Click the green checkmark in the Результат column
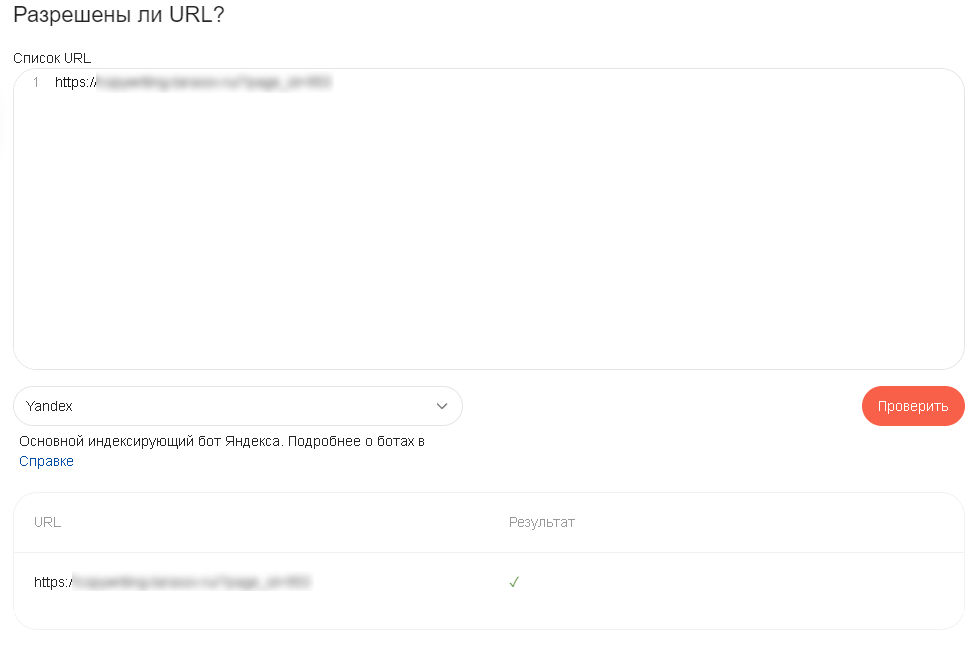Image resolution: width=976 pixels, height=648 pixels. click(x=514, y=582)
